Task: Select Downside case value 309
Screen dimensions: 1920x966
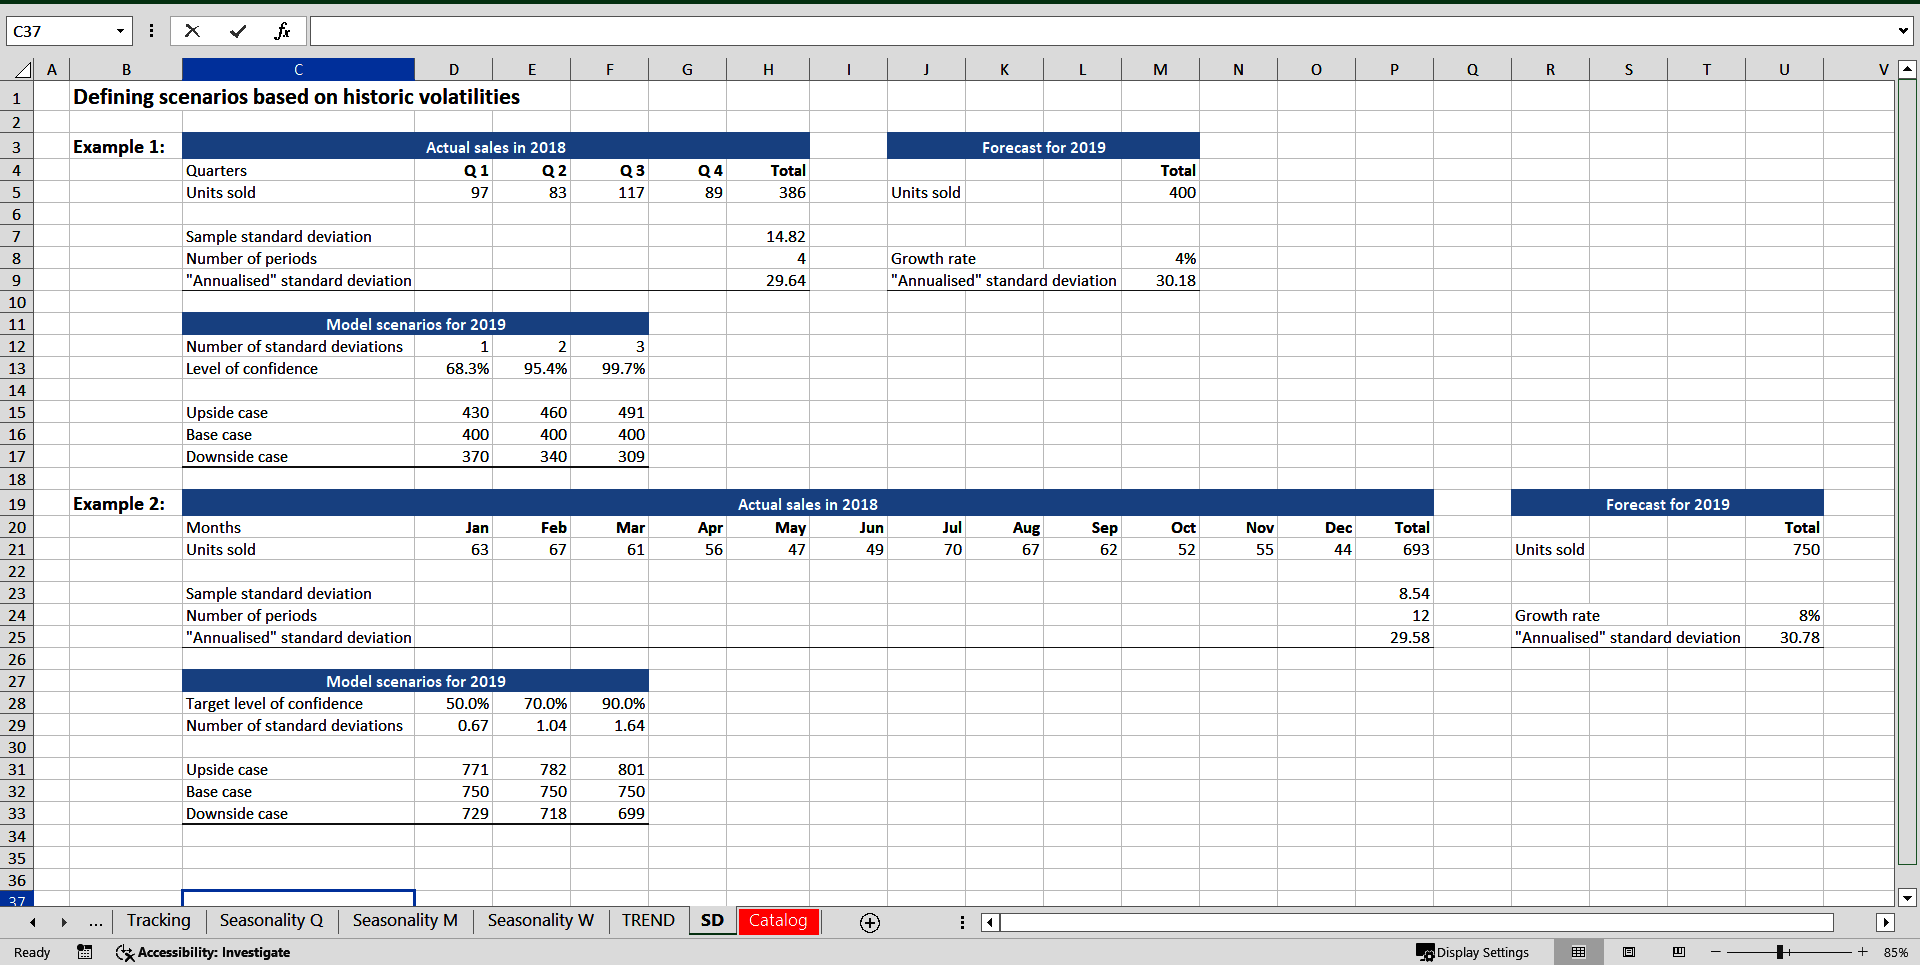Action: 610,456
